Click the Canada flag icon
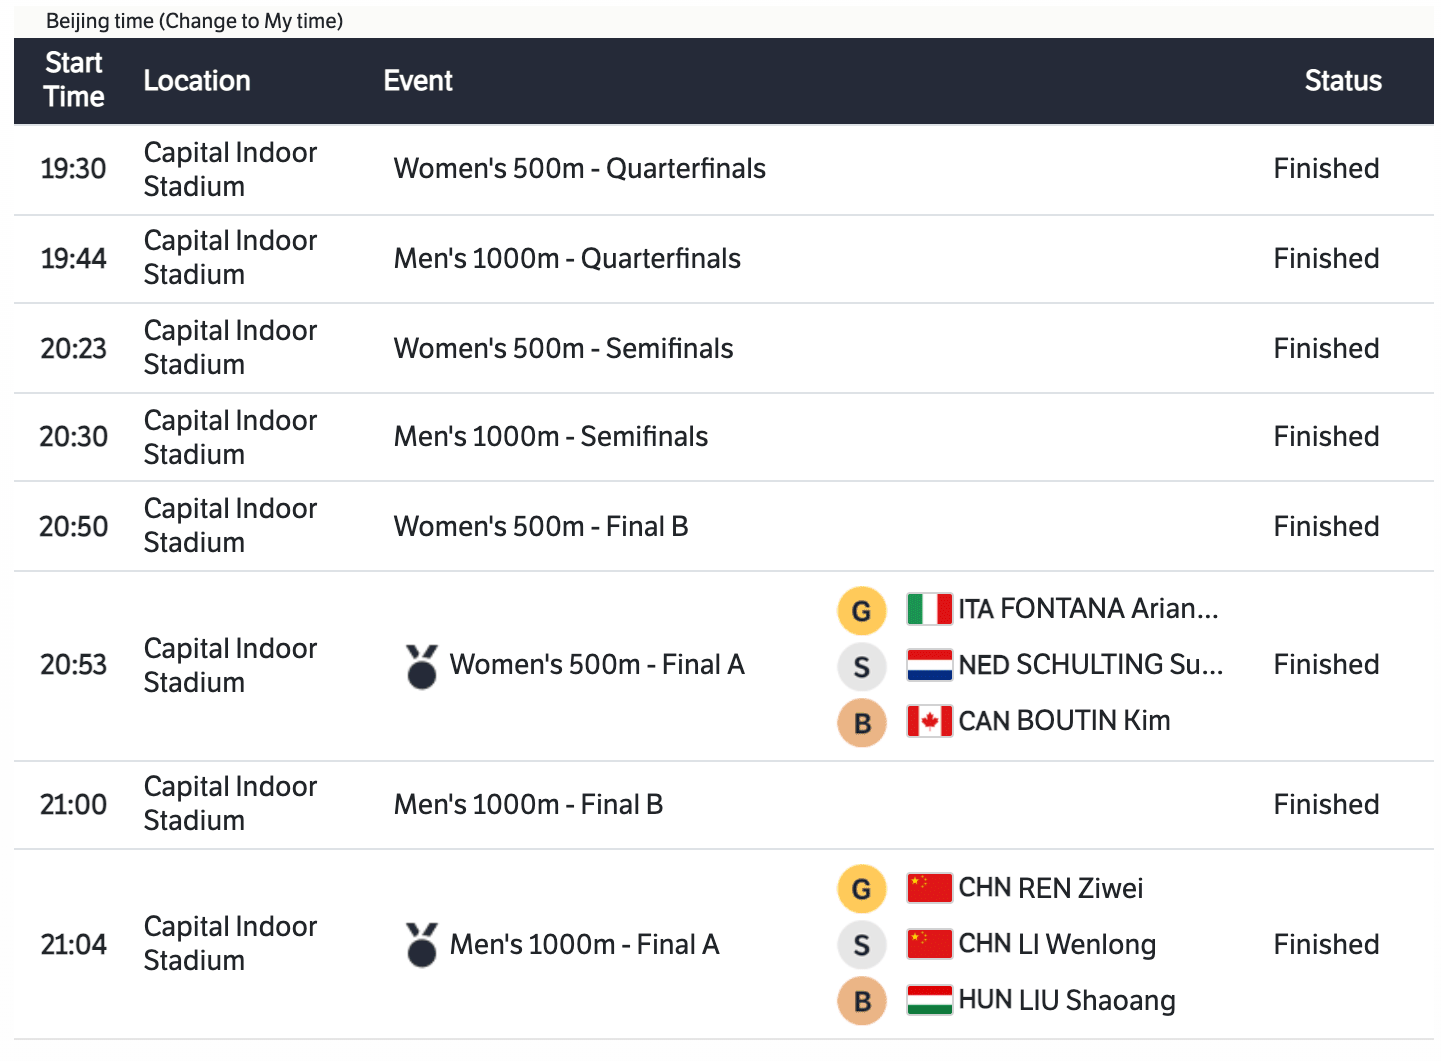This screenshot has width=1441, height=1062. pos(929,721)
